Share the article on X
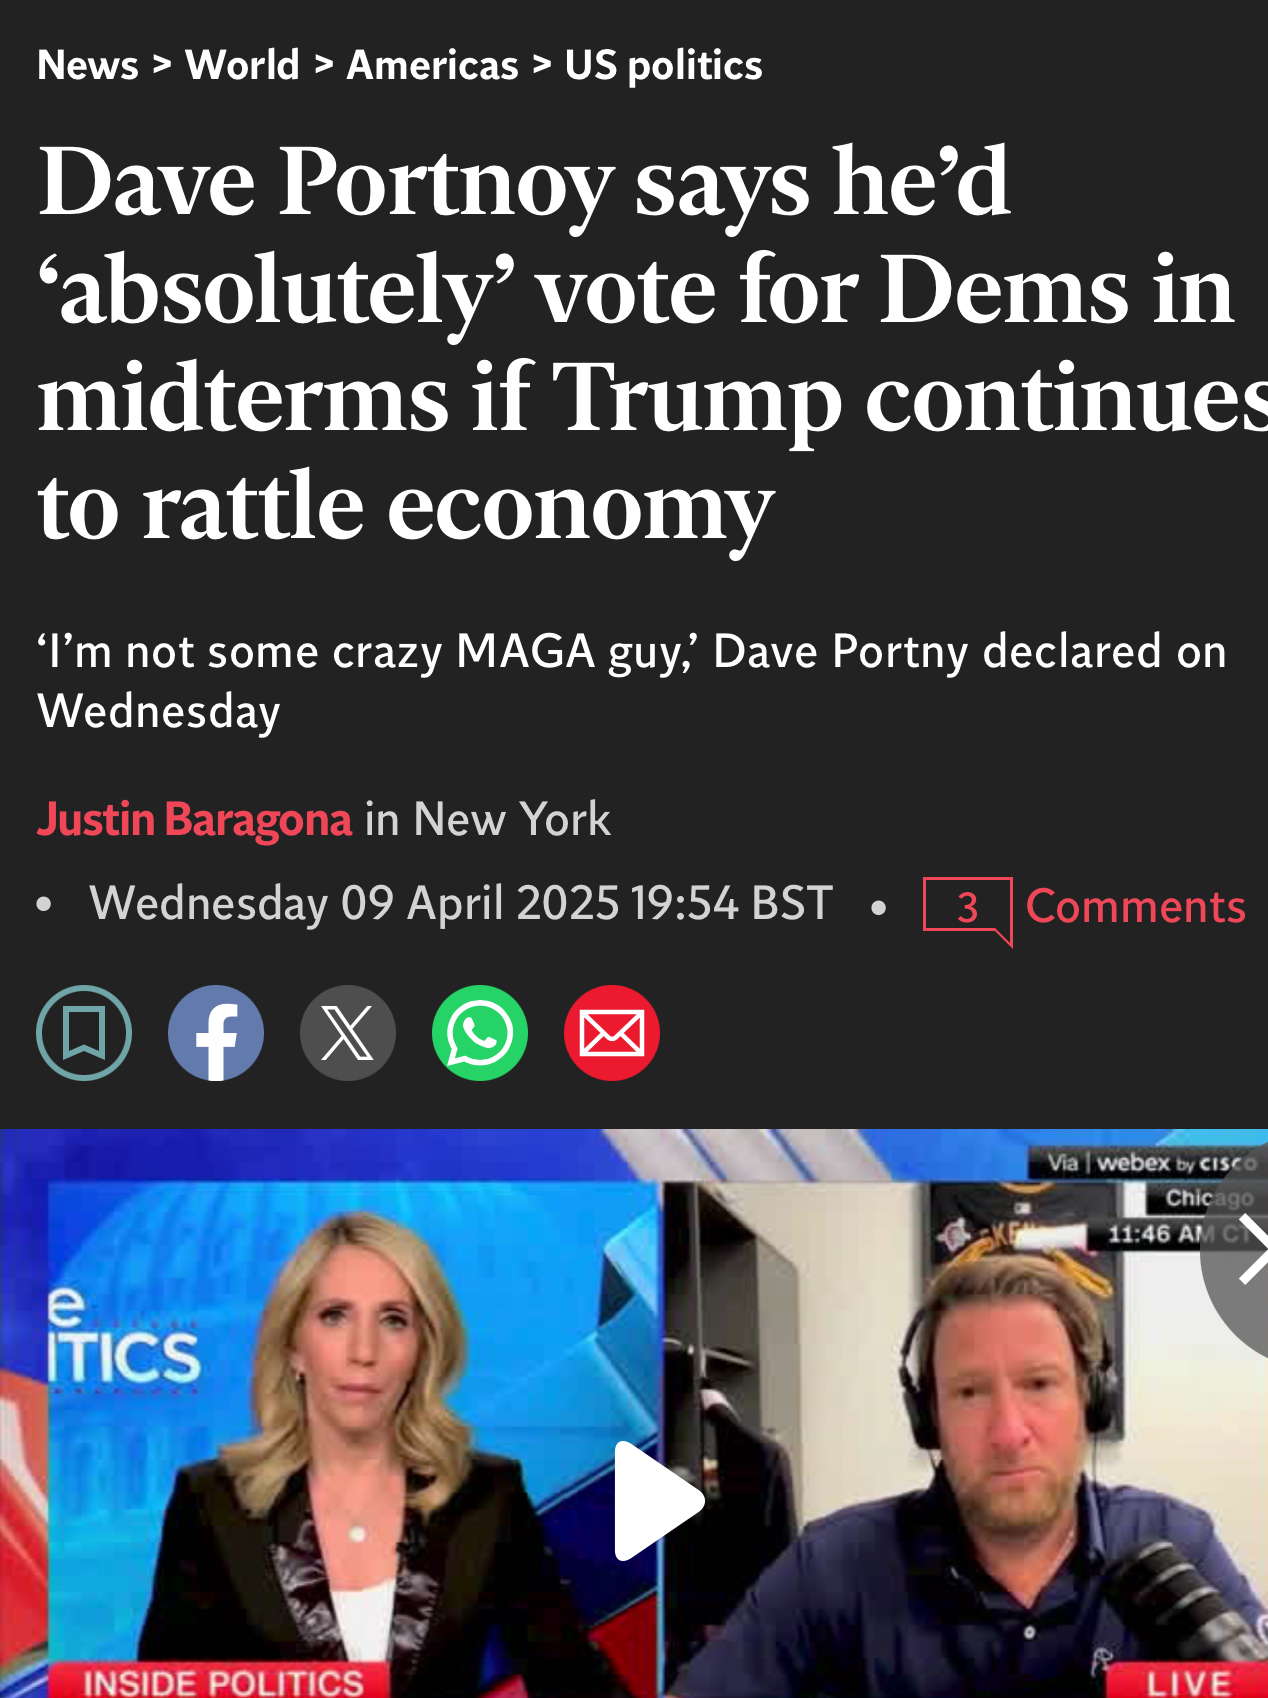Viewport: 1268px width, 1698px height. point(348,1033)
